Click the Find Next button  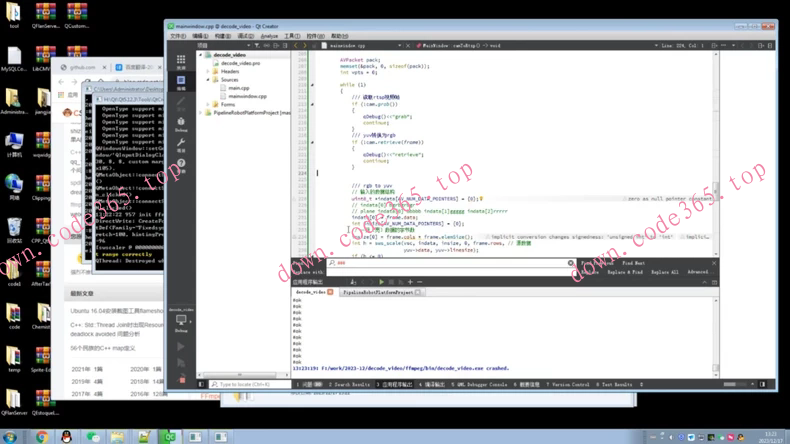coord(634,263)
